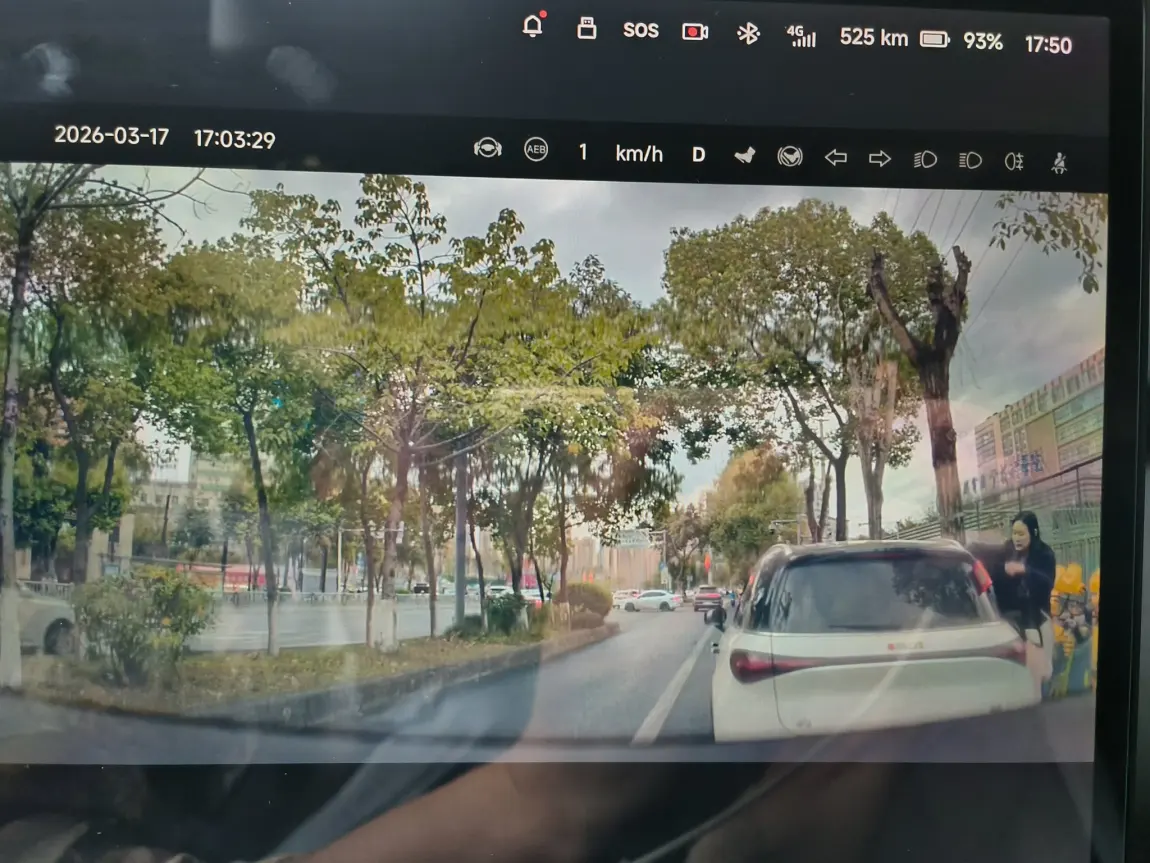
Task: Tap the AEB indicator icon
Action: pos(536,150)
